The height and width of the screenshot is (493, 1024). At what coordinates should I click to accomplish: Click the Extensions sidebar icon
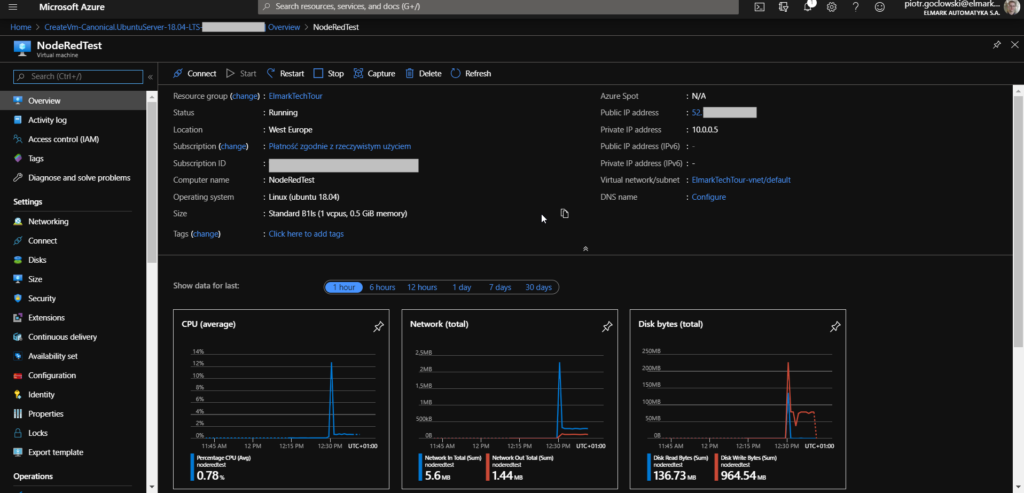(18, 318)
